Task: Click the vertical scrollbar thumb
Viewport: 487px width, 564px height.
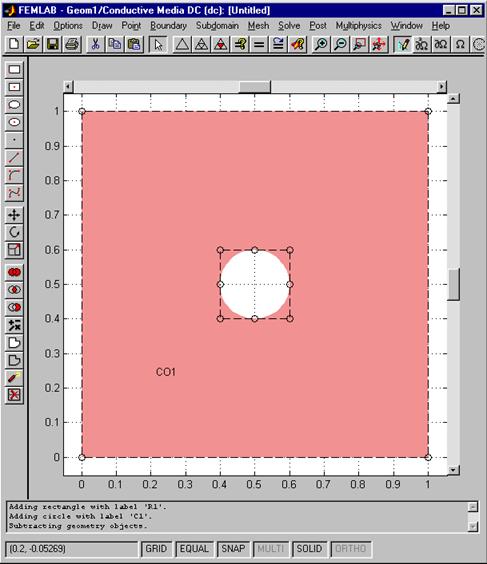Action: (453, 284)
